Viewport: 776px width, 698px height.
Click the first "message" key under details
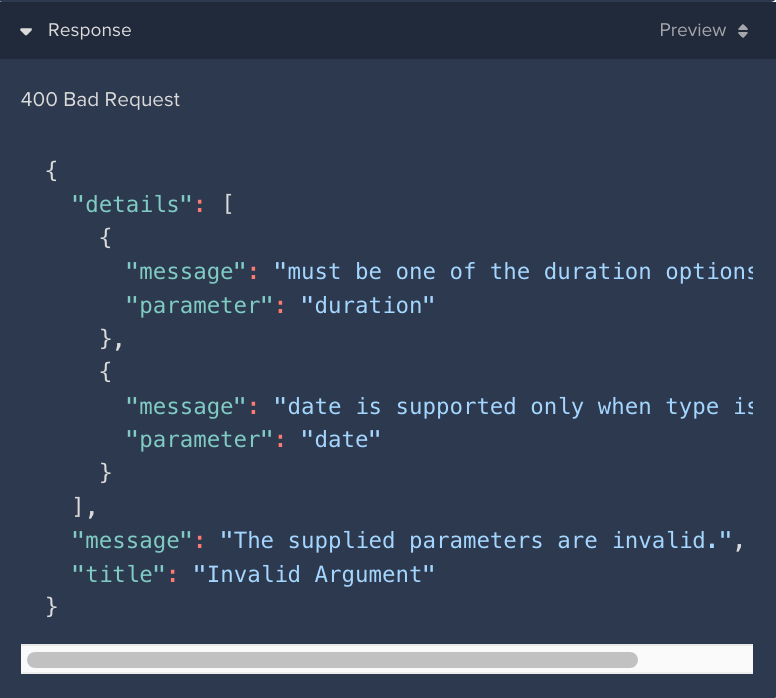185,272
